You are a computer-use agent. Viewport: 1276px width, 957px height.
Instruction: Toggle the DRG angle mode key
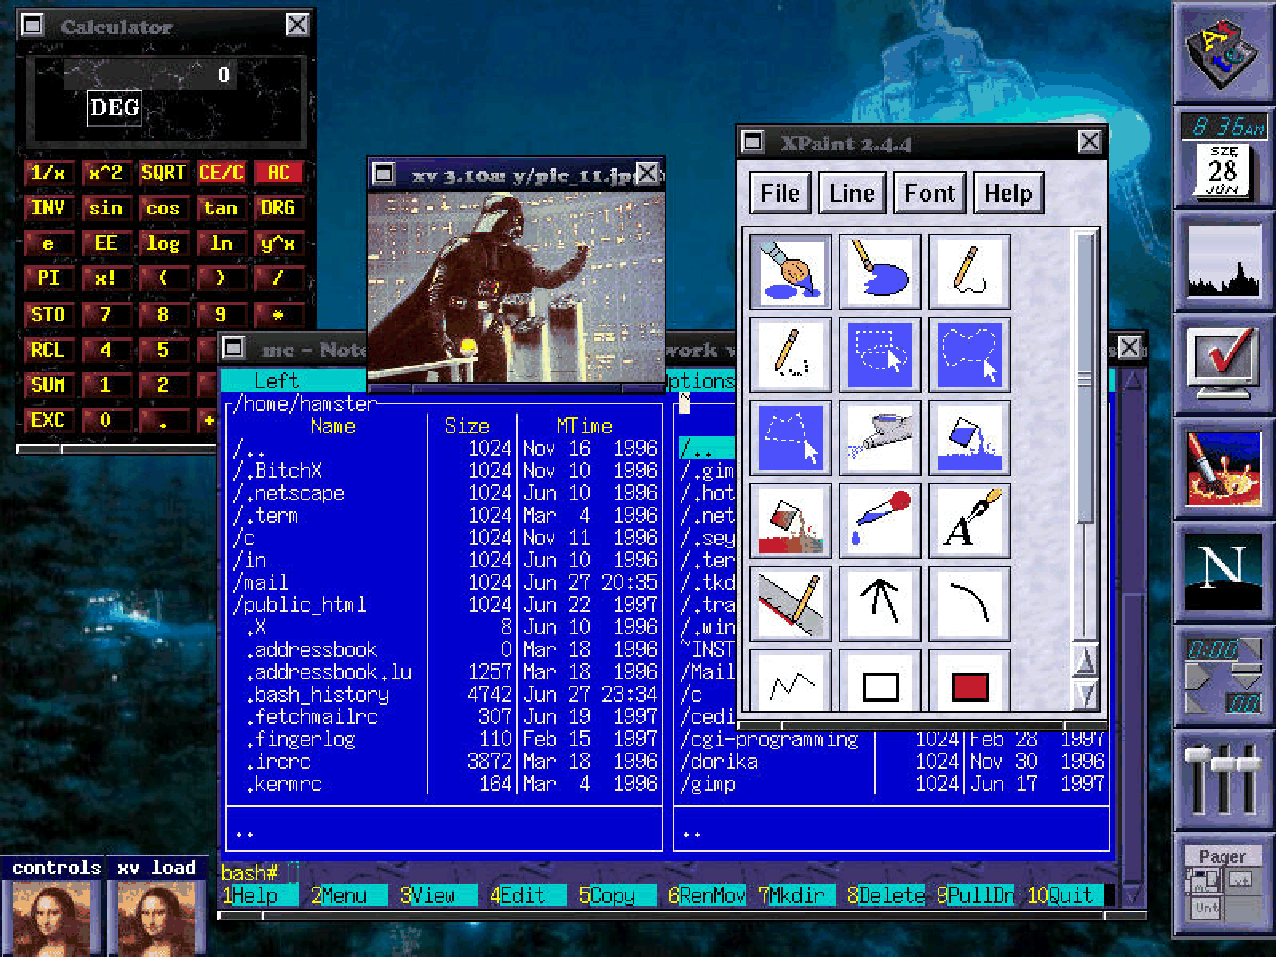click(278, 208)
